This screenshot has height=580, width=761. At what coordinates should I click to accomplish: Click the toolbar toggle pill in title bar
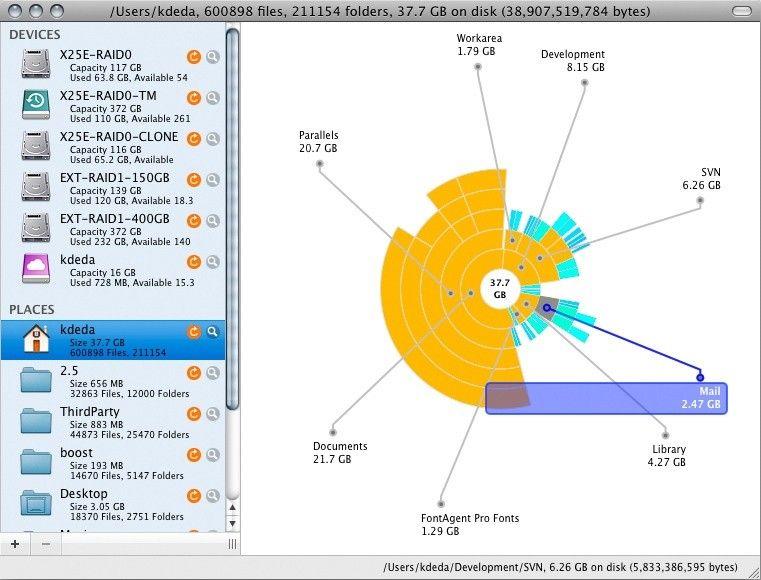pos(741,11)
